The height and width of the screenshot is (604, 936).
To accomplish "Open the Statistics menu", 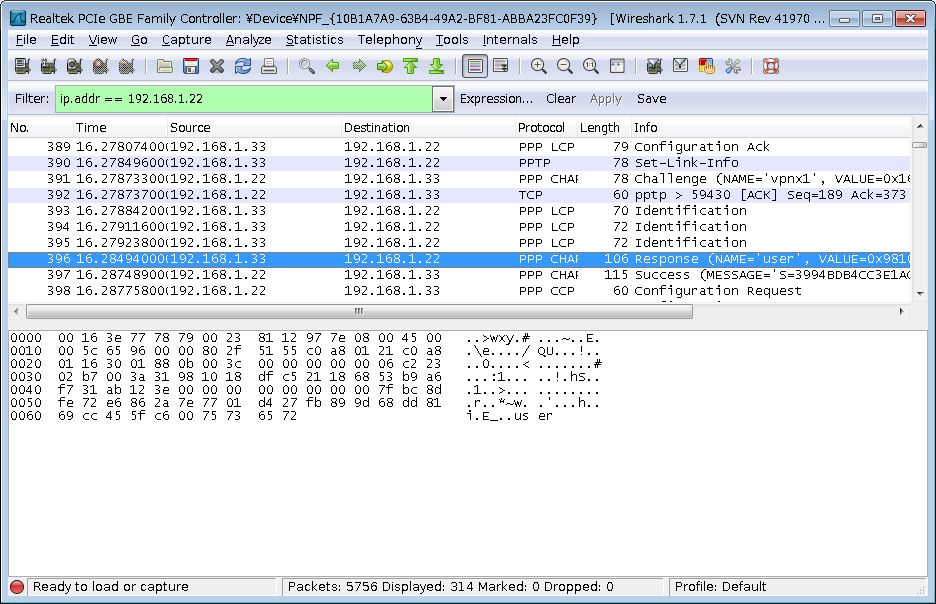I will point(315,40).
